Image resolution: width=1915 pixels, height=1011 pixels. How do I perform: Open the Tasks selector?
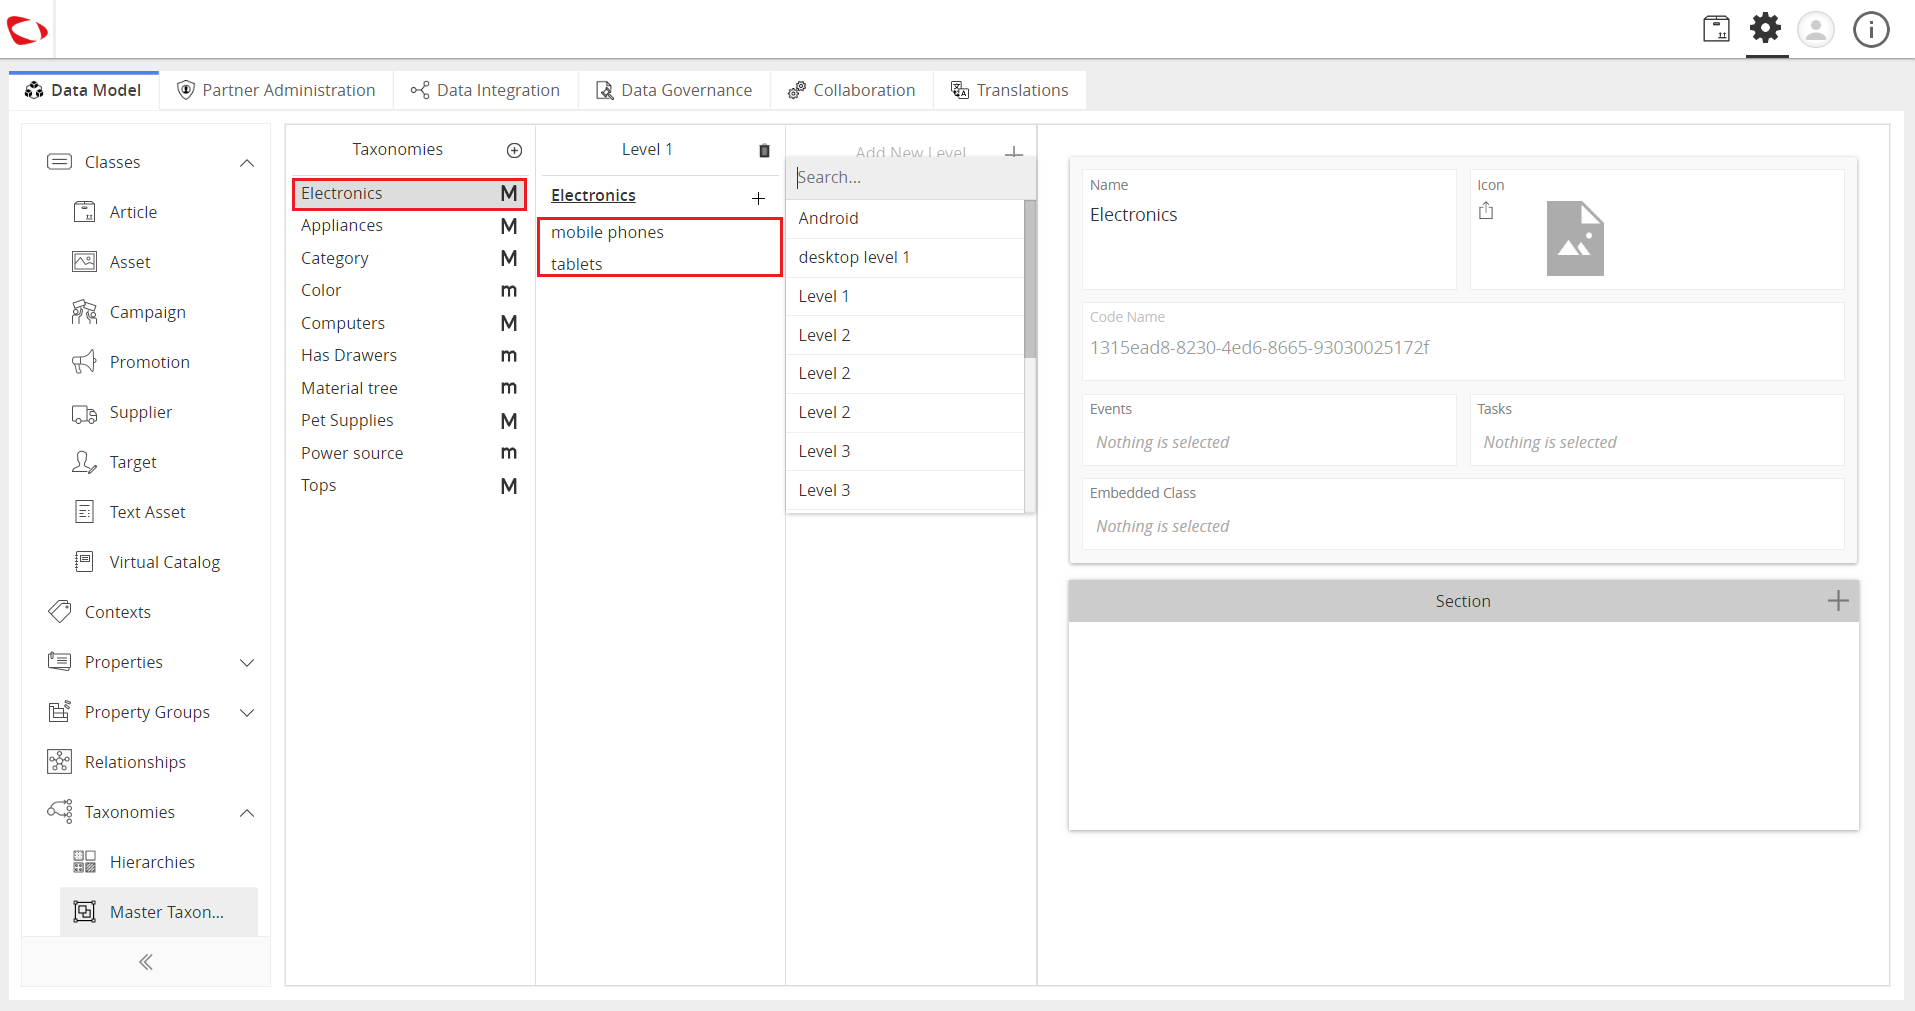(x=1657, y=430)
